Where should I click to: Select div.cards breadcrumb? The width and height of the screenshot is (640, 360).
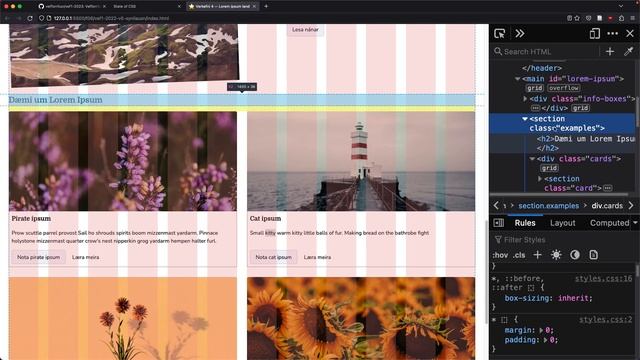coord(607,206)
